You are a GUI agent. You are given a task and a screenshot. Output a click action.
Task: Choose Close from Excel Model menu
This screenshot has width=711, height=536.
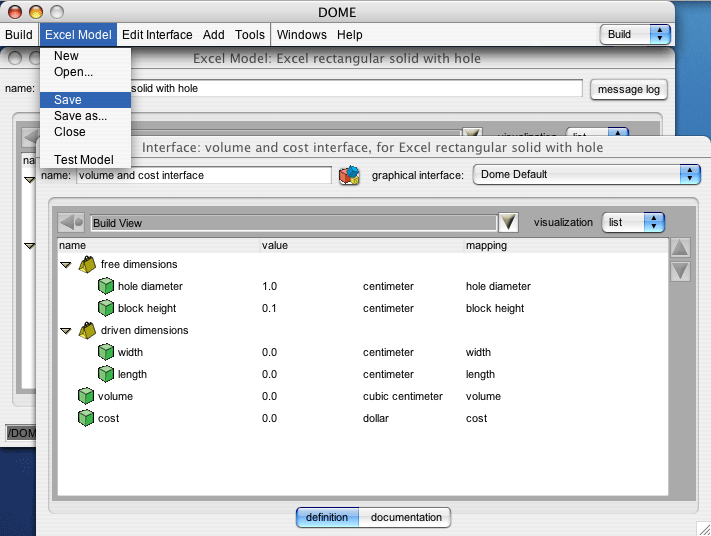85,132
